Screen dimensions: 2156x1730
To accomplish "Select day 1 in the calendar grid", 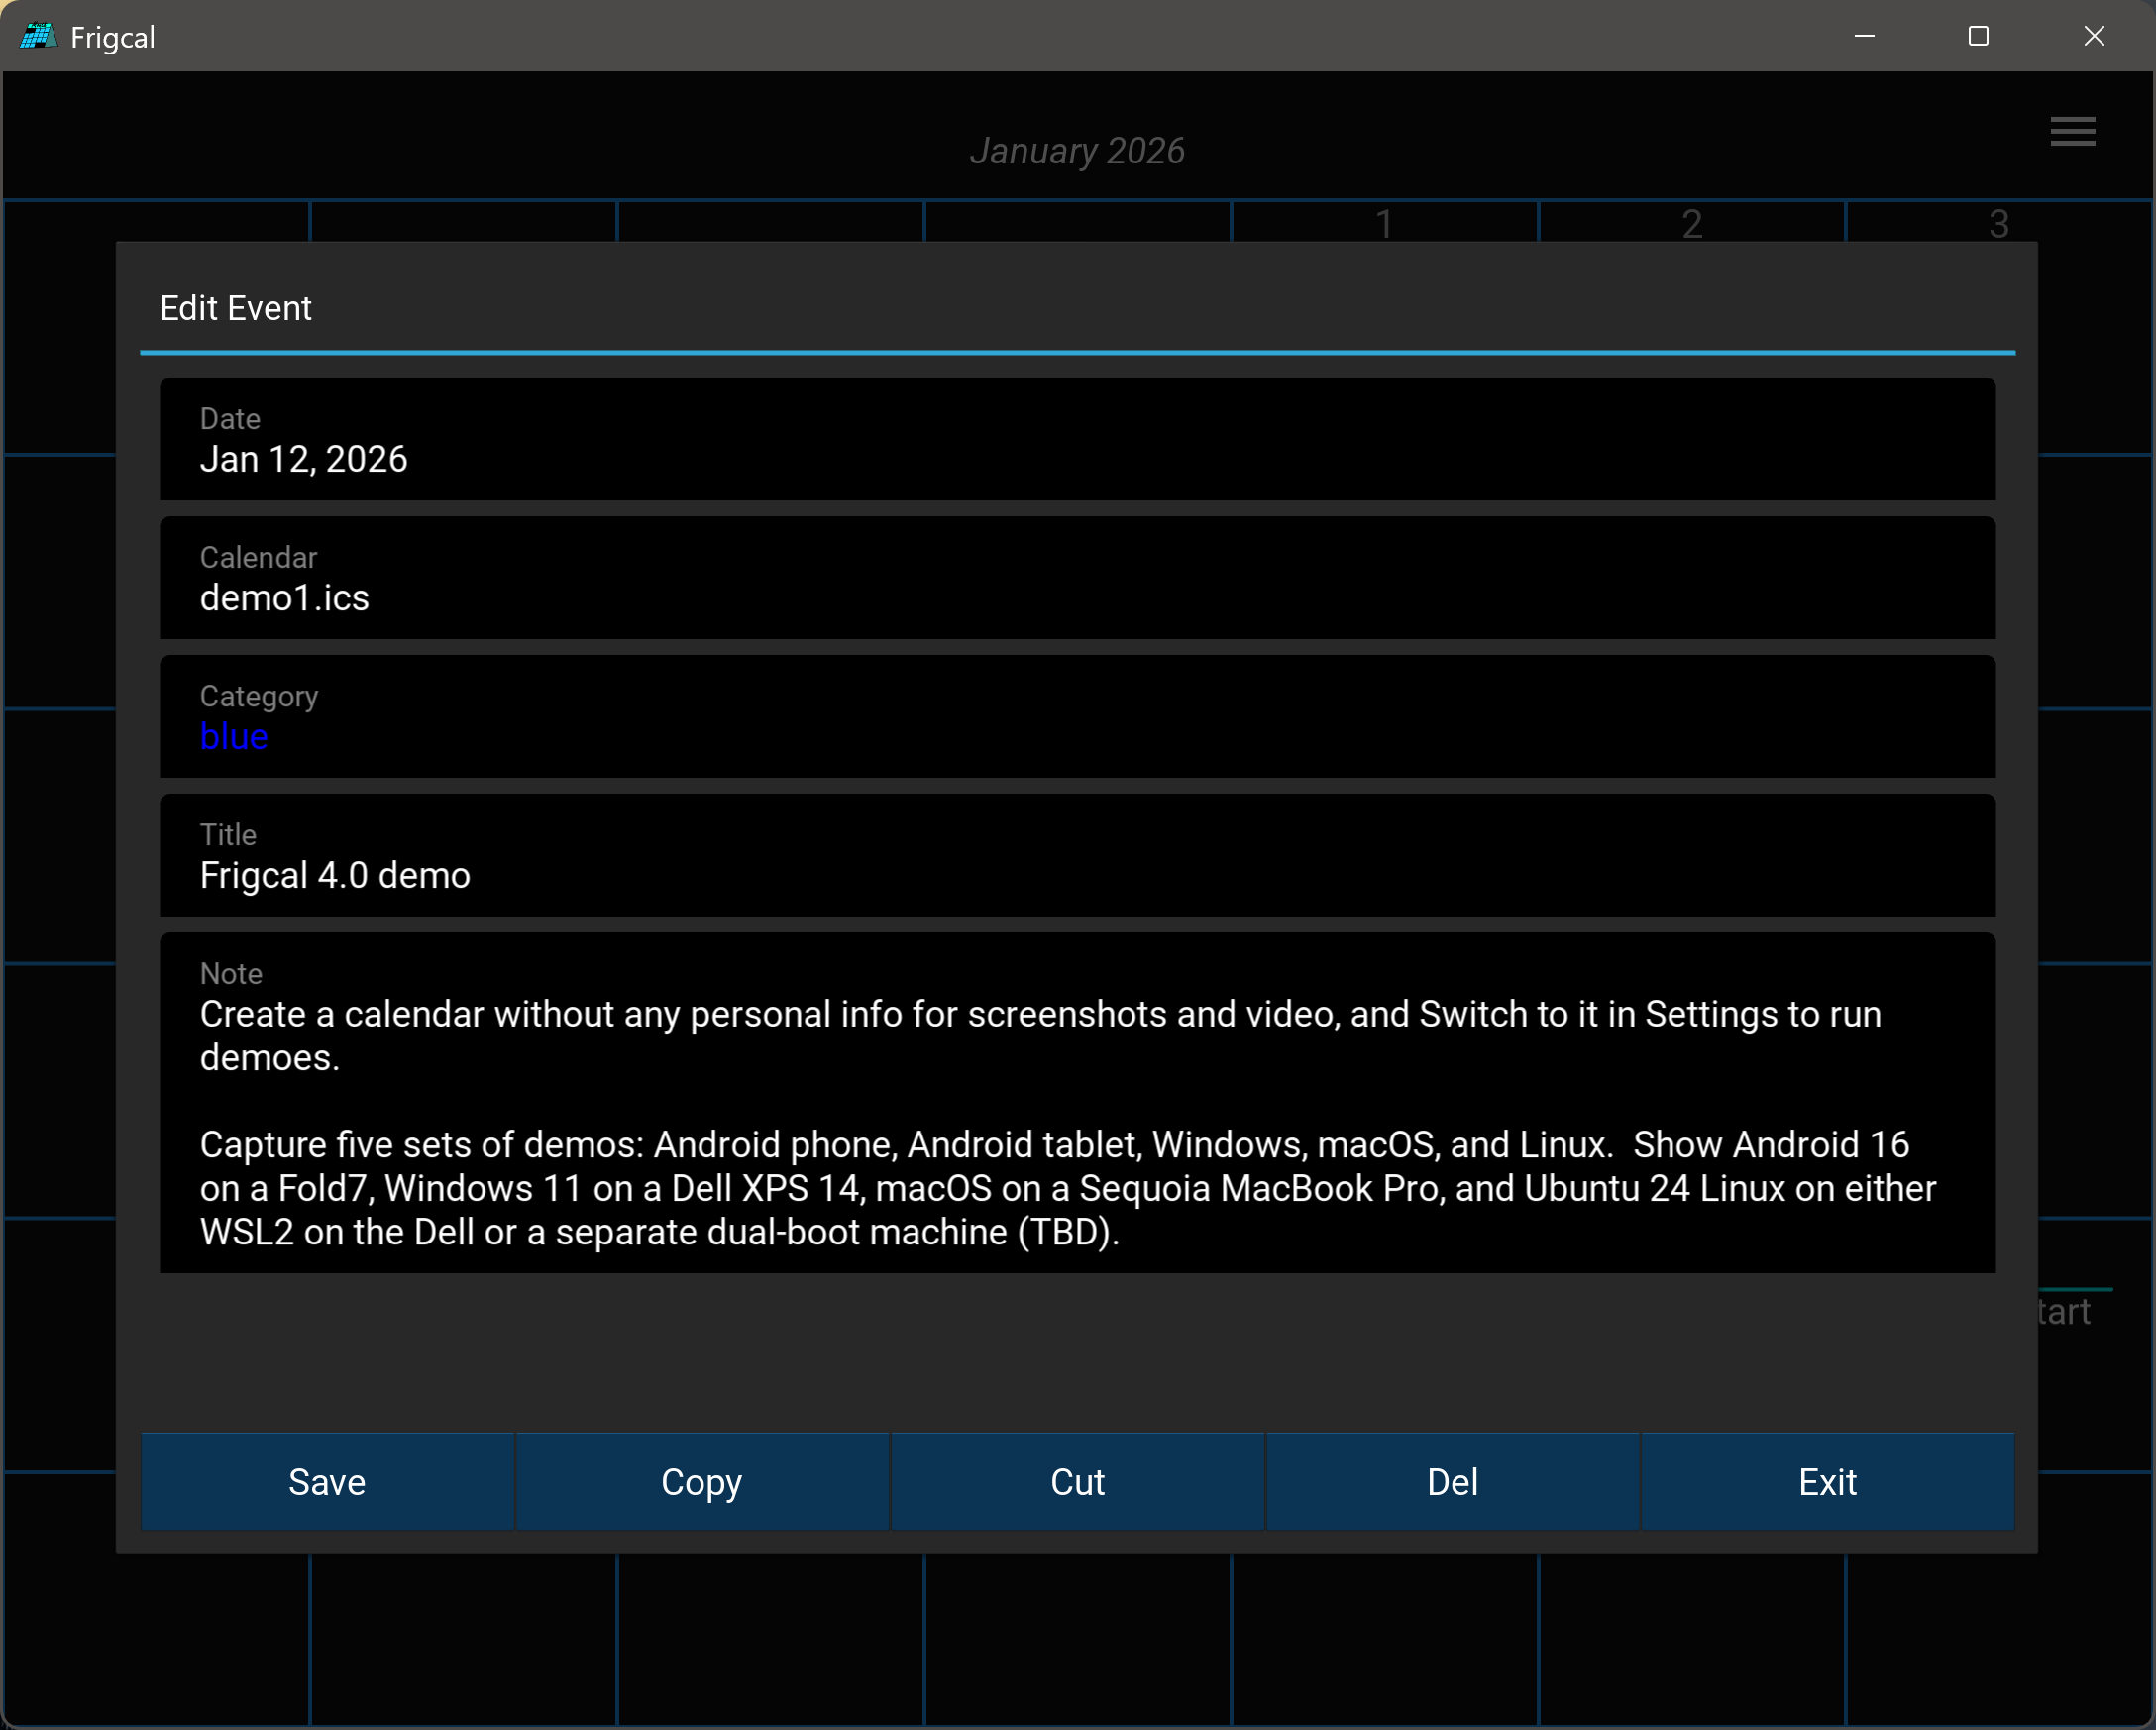I will click(1384, 223).
